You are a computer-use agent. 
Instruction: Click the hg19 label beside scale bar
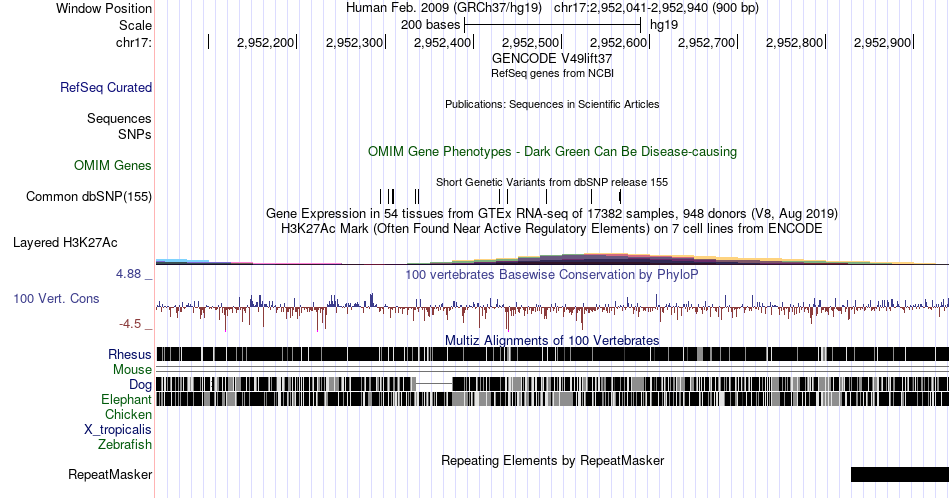pyautogui.click(x=664, y=25)
